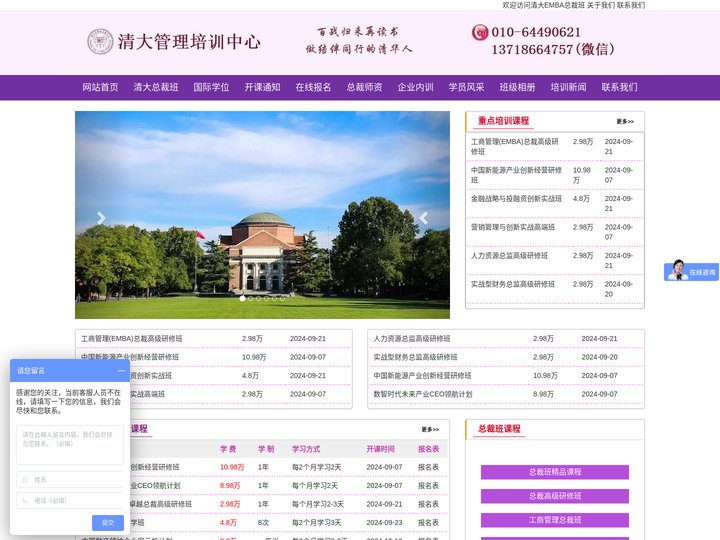
Task: Click 更多>> in 重点培训课程 panel
Action: click(625, 122)
